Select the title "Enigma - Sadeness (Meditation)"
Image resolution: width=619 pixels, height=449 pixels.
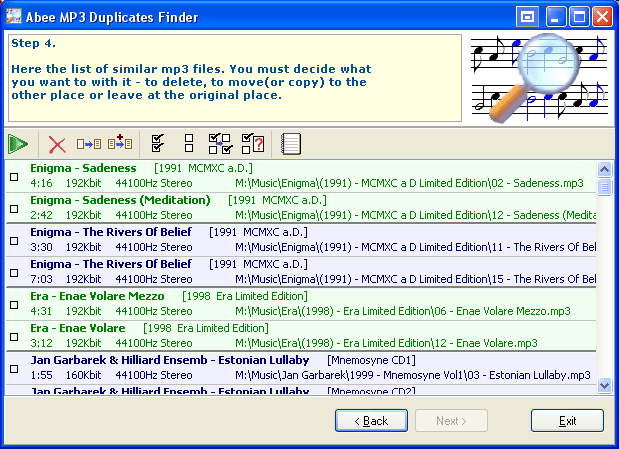(120, 200)
